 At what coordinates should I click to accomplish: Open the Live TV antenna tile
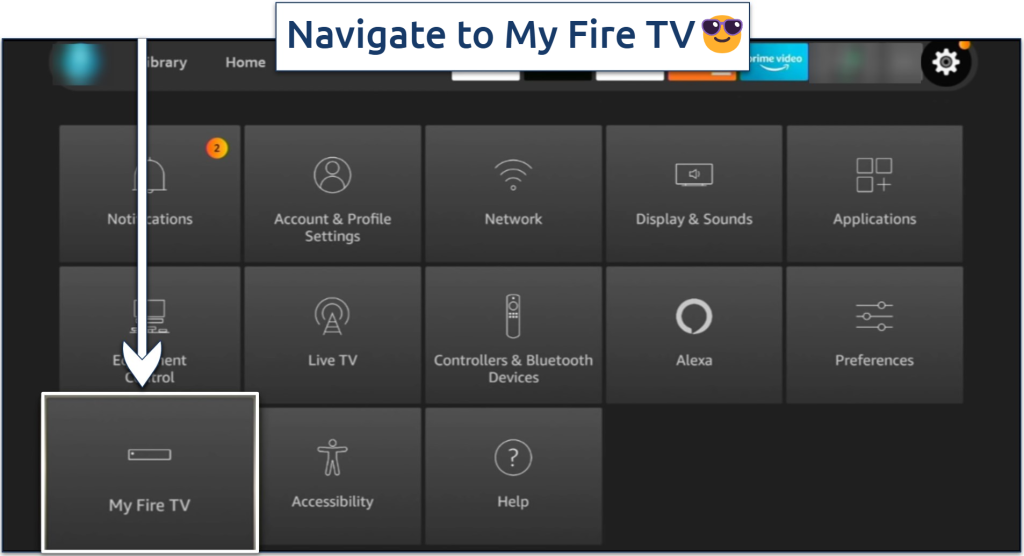pyautogui.click(x=332, y=335)
